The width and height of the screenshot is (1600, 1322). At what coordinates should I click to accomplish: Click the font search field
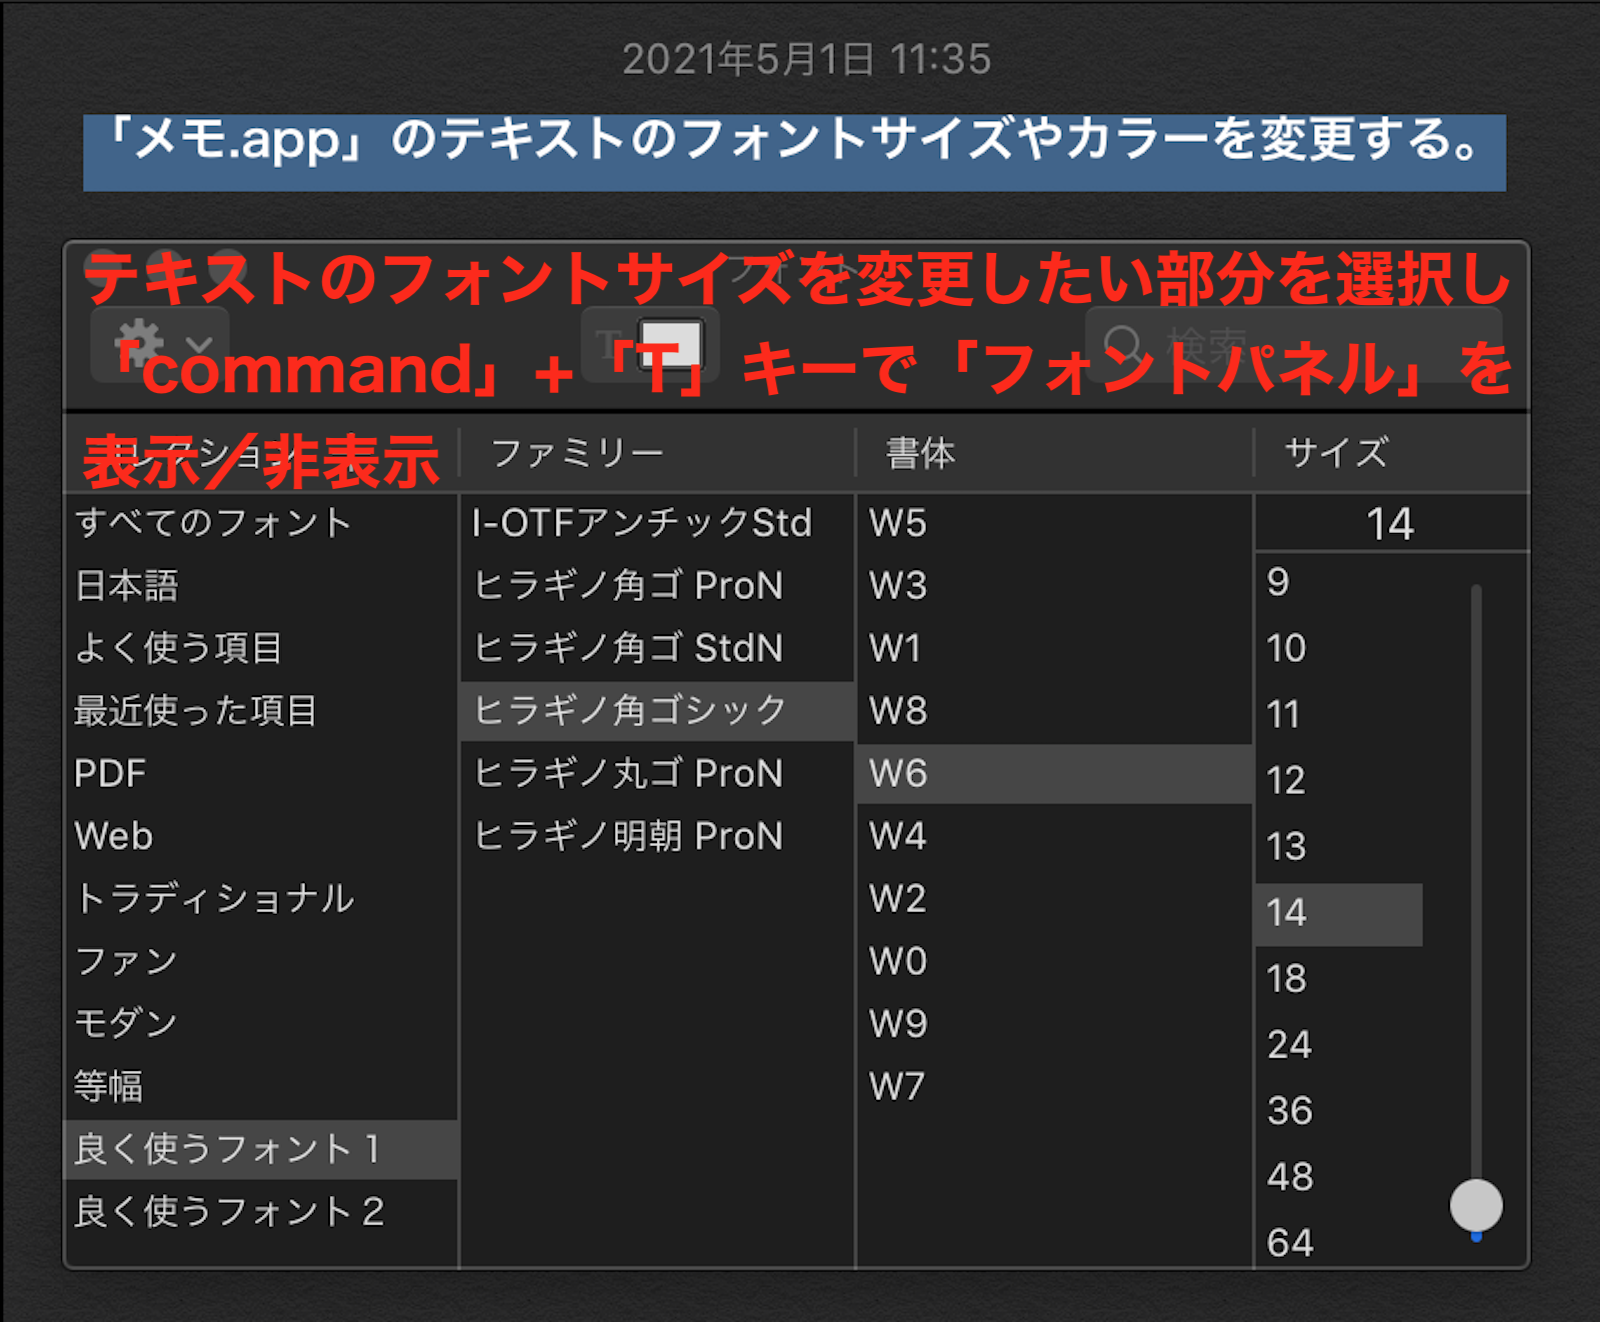(x=1294, y=345)
